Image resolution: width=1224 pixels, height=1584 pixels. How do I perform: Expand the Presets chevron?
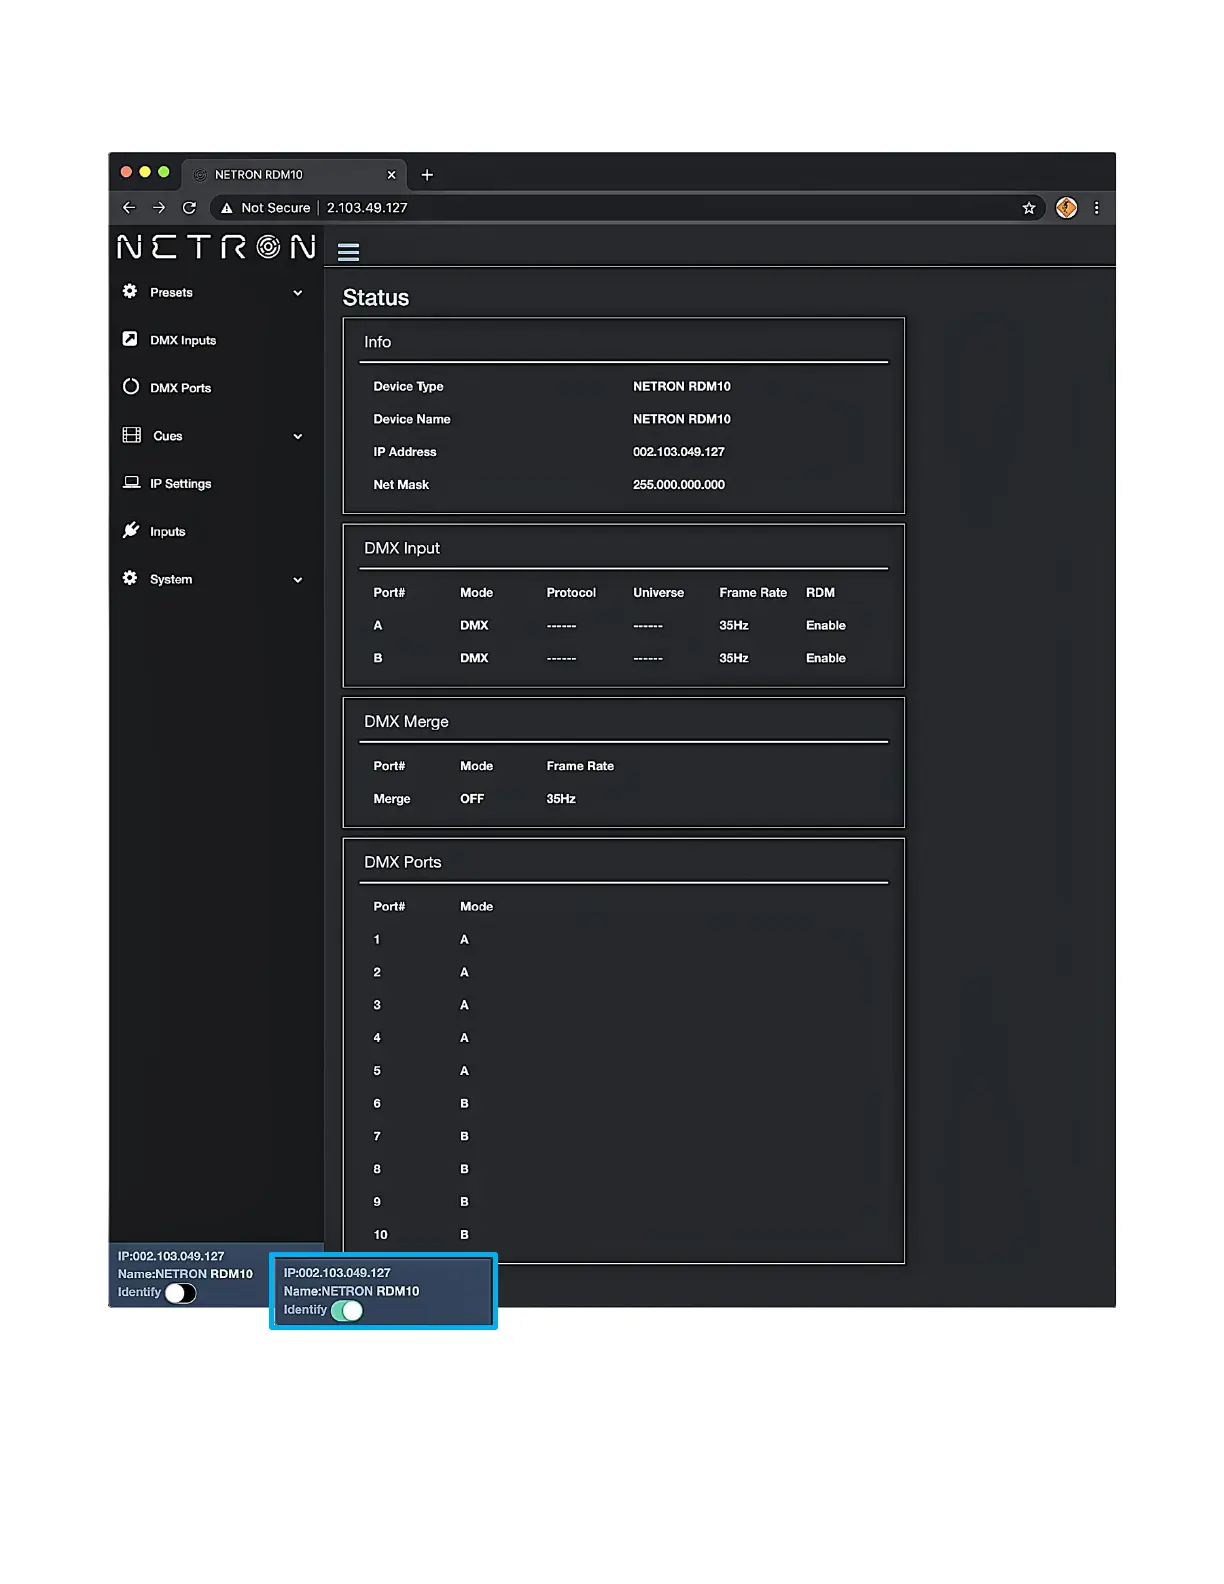pos(298,293)
